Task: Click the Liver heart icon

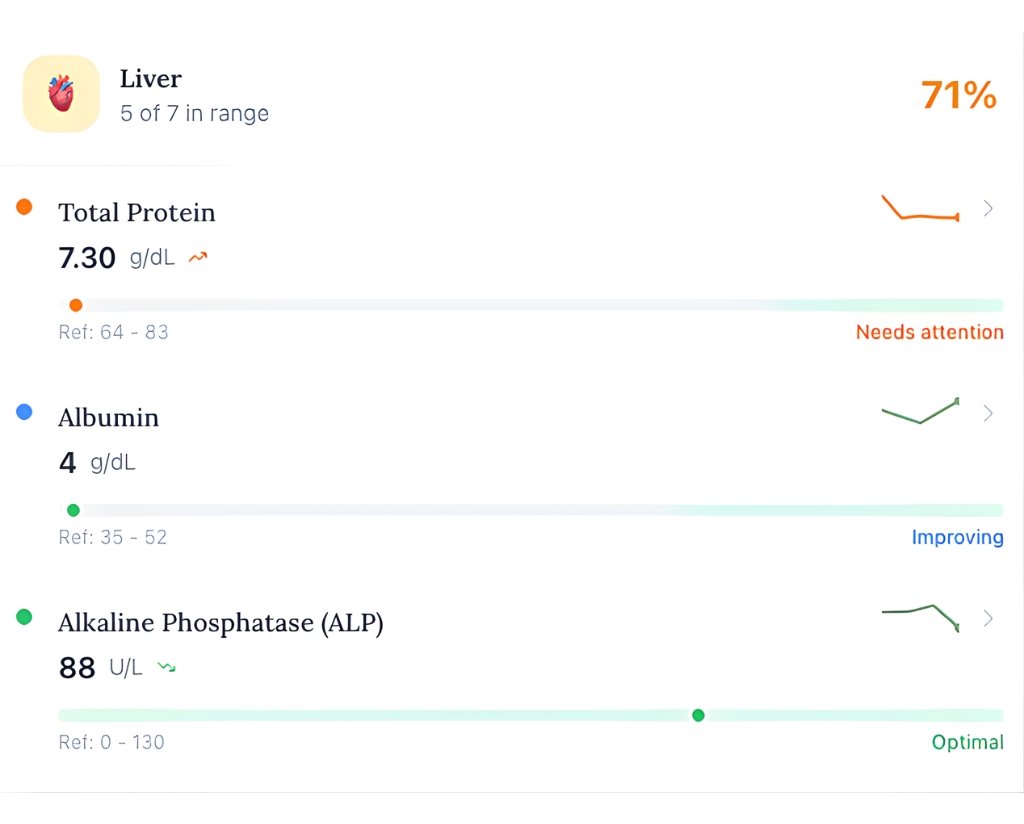Action: [x=61, y=94]
